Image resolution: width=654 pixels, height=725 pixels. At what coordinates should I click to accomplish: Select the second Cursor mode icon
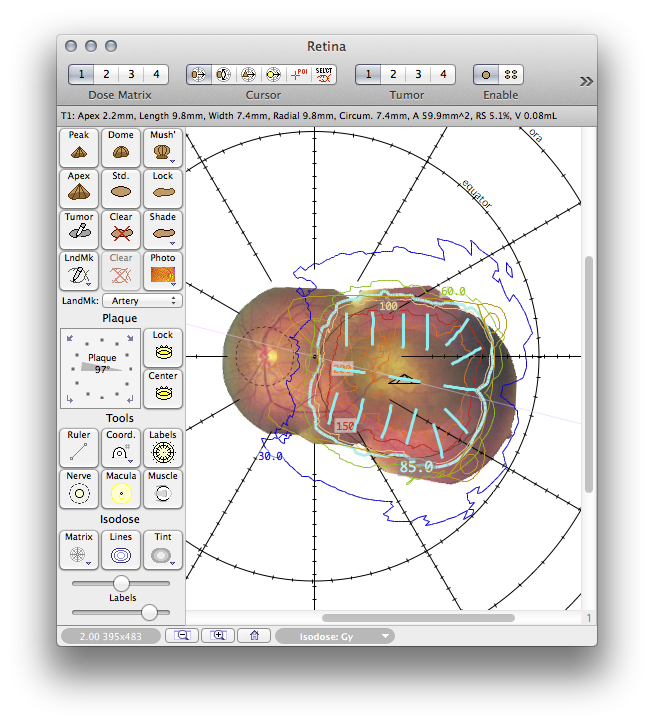(x=224, y=74)
